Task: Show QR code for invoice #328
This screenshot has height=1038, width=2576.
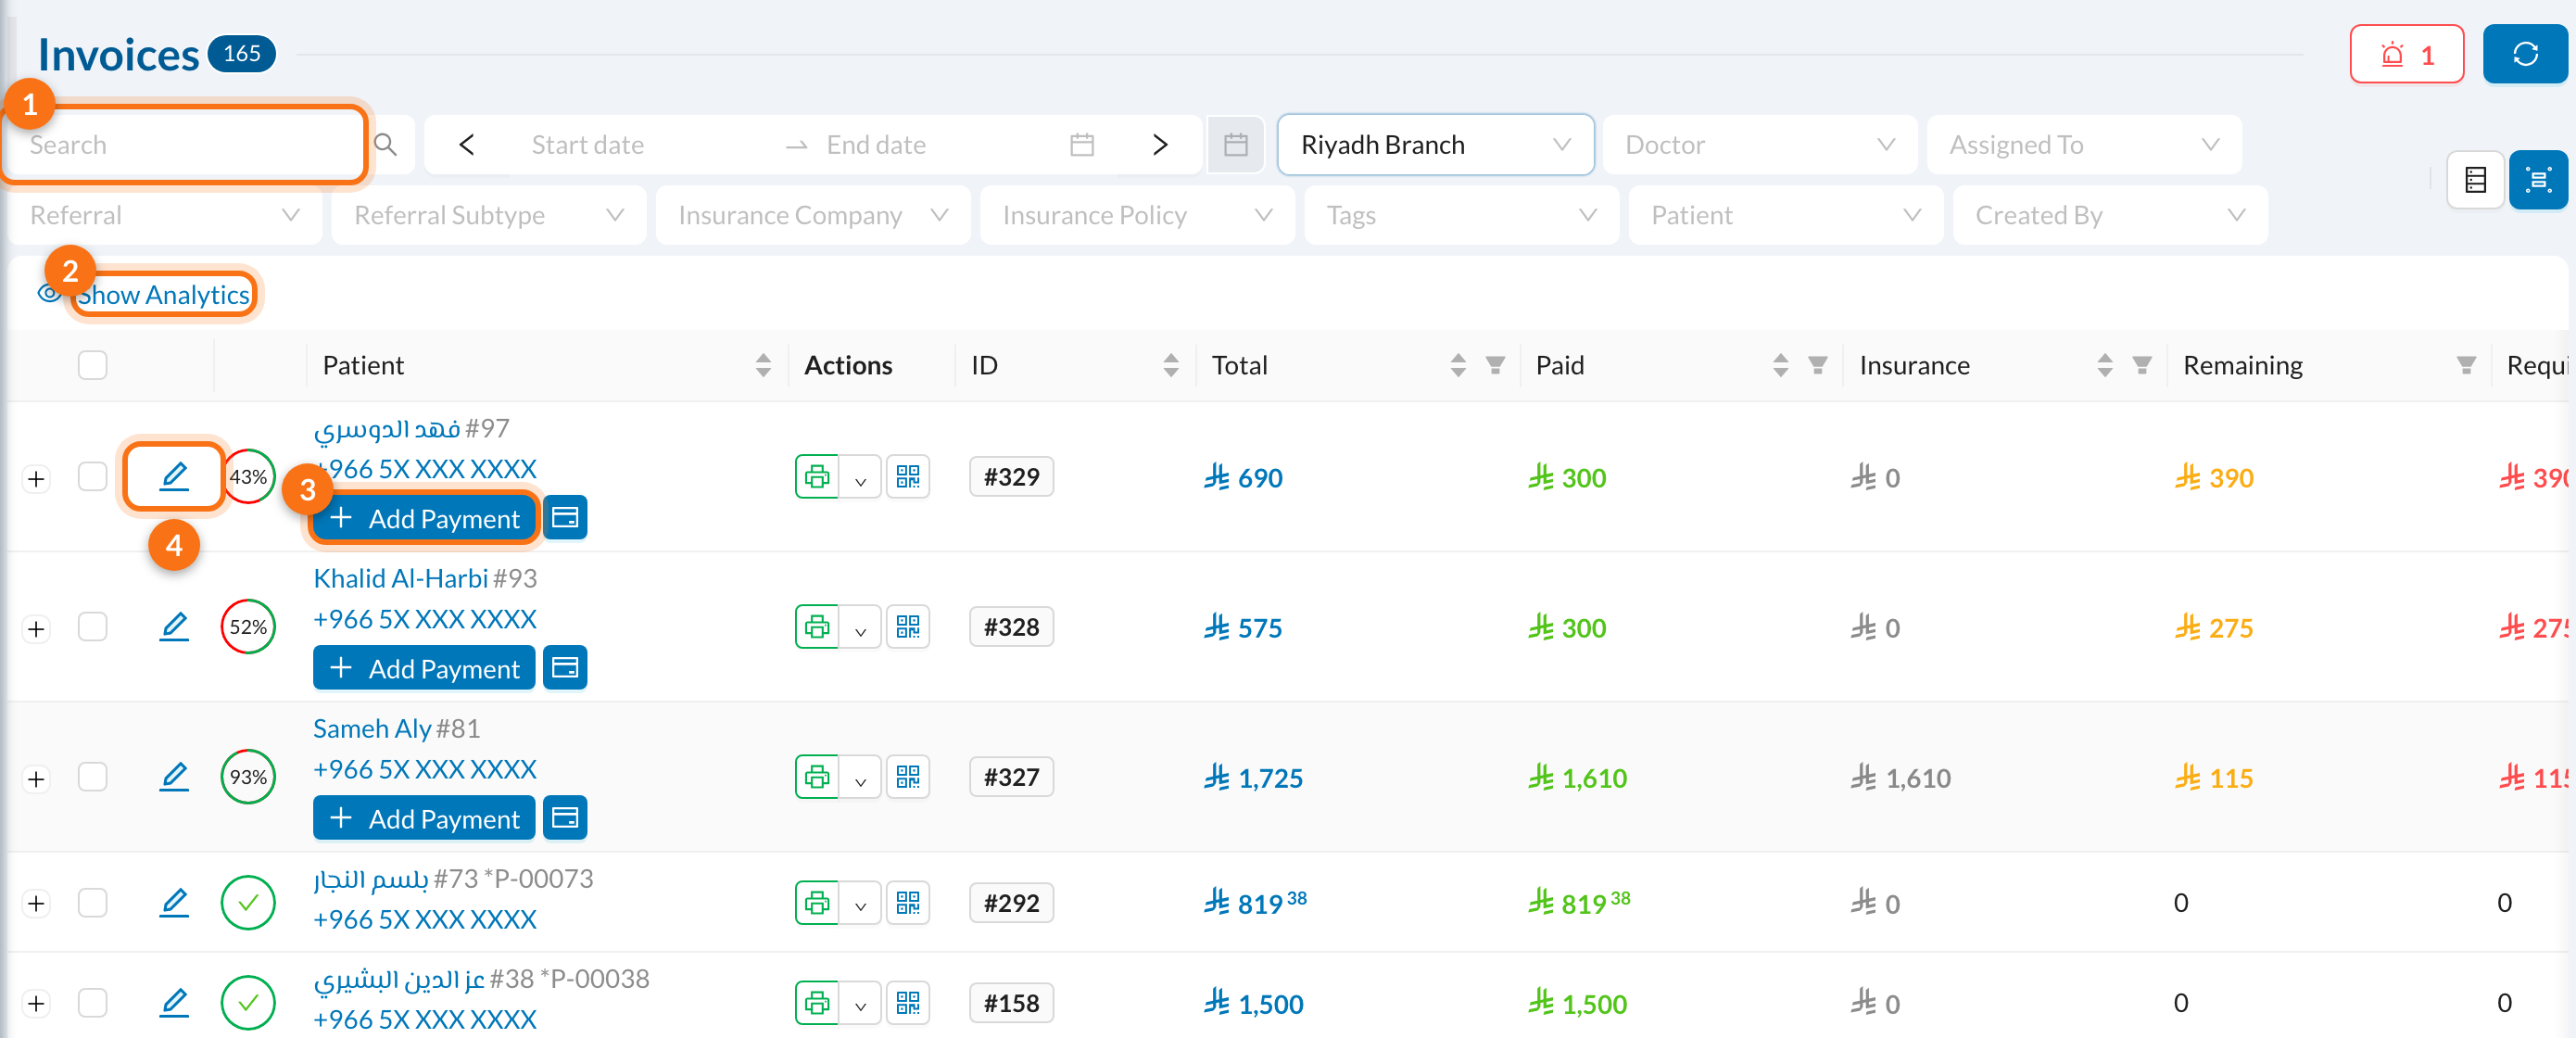Action: click(x=908, y=627)
